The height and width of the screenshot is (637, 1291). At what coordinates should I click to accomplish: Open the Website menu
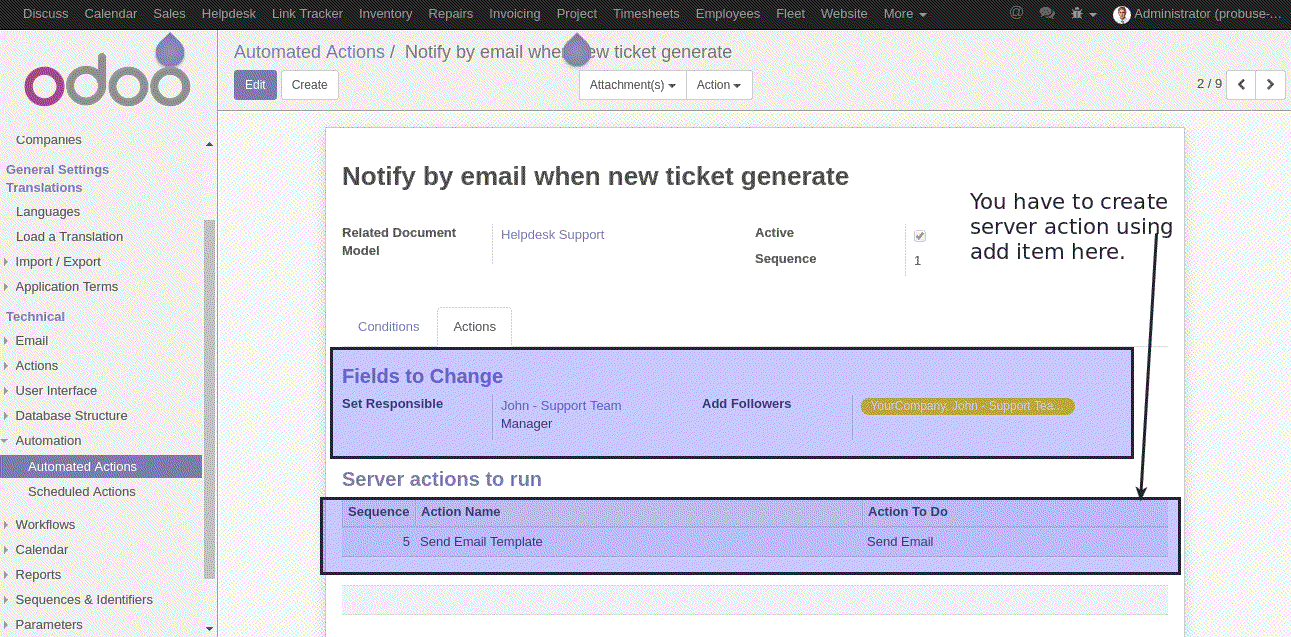[x=844, y=14]
